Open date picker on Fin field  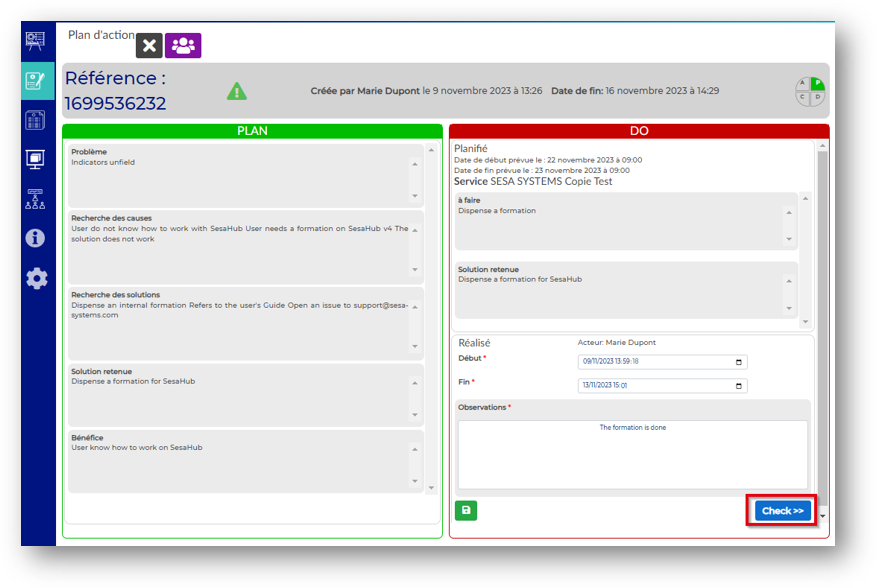coord(739,386)
